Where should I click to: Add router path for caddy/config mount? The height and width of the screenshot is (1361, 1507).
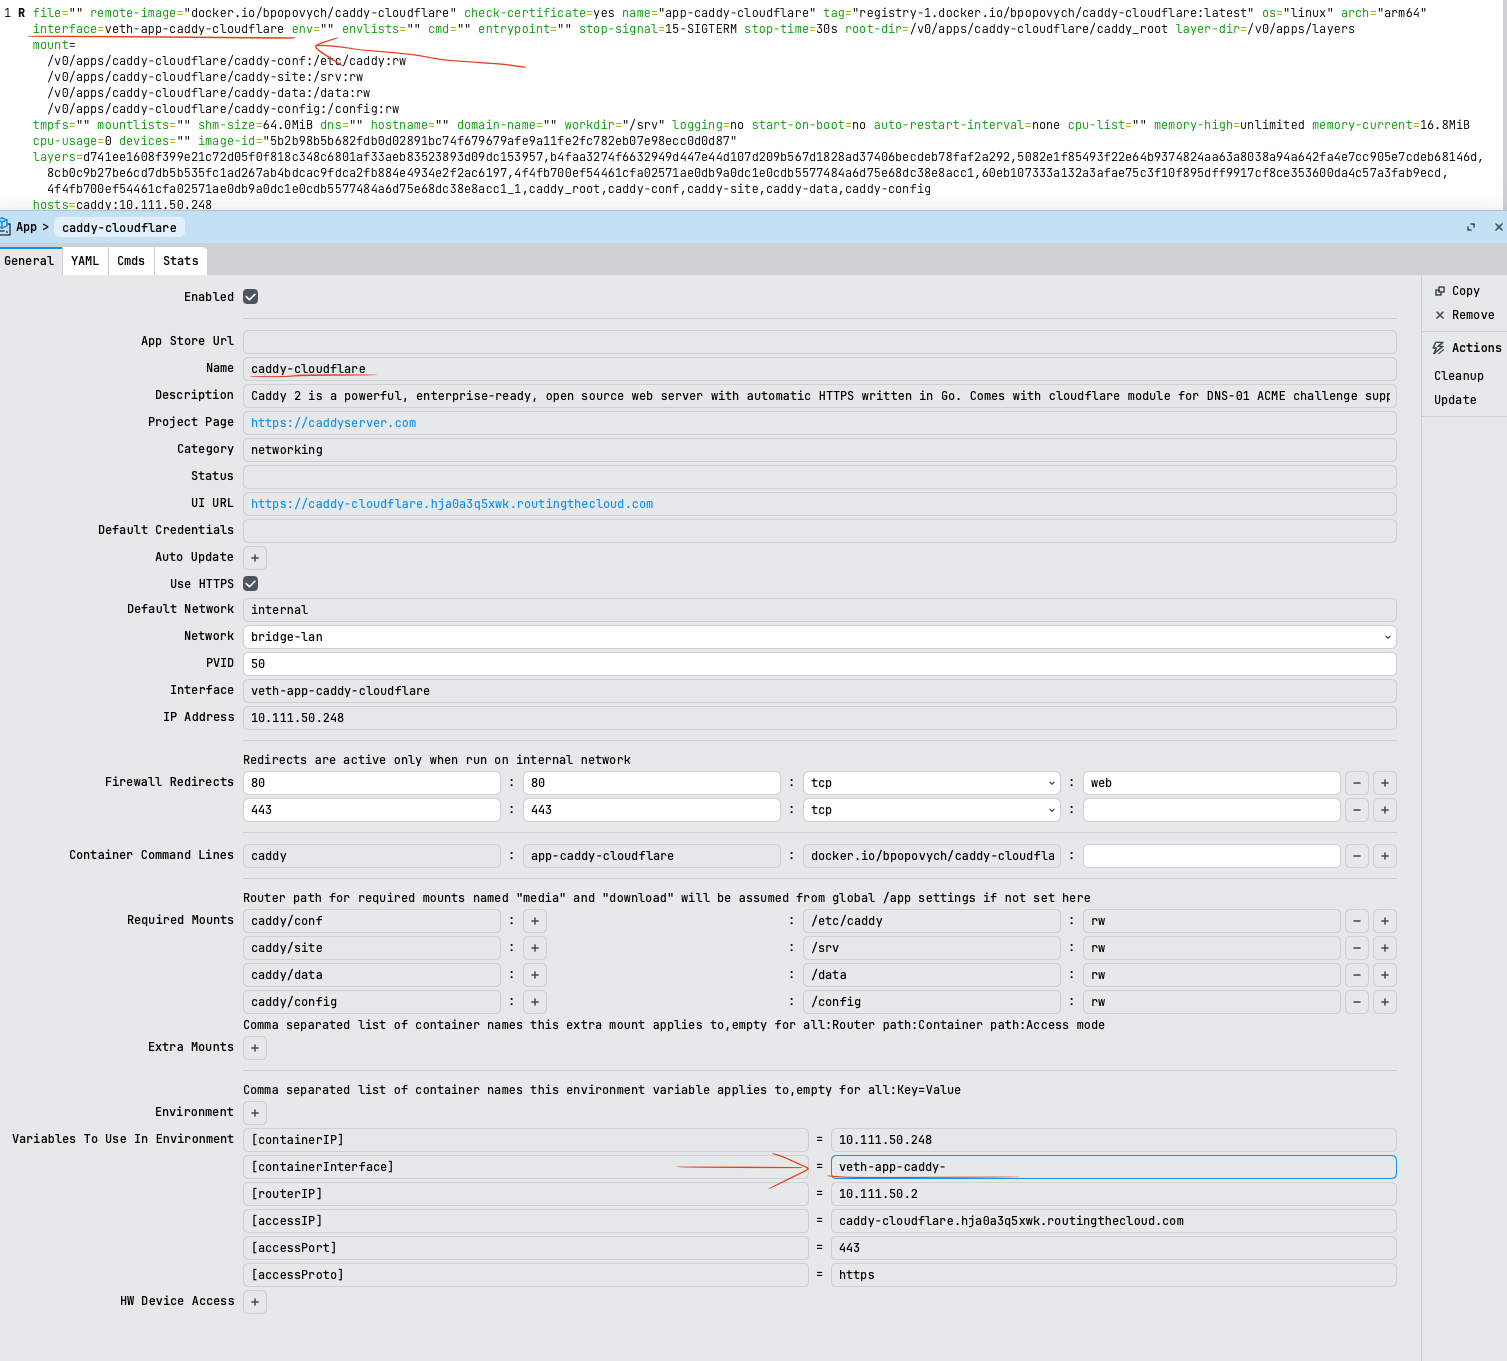coord(535,1002)
